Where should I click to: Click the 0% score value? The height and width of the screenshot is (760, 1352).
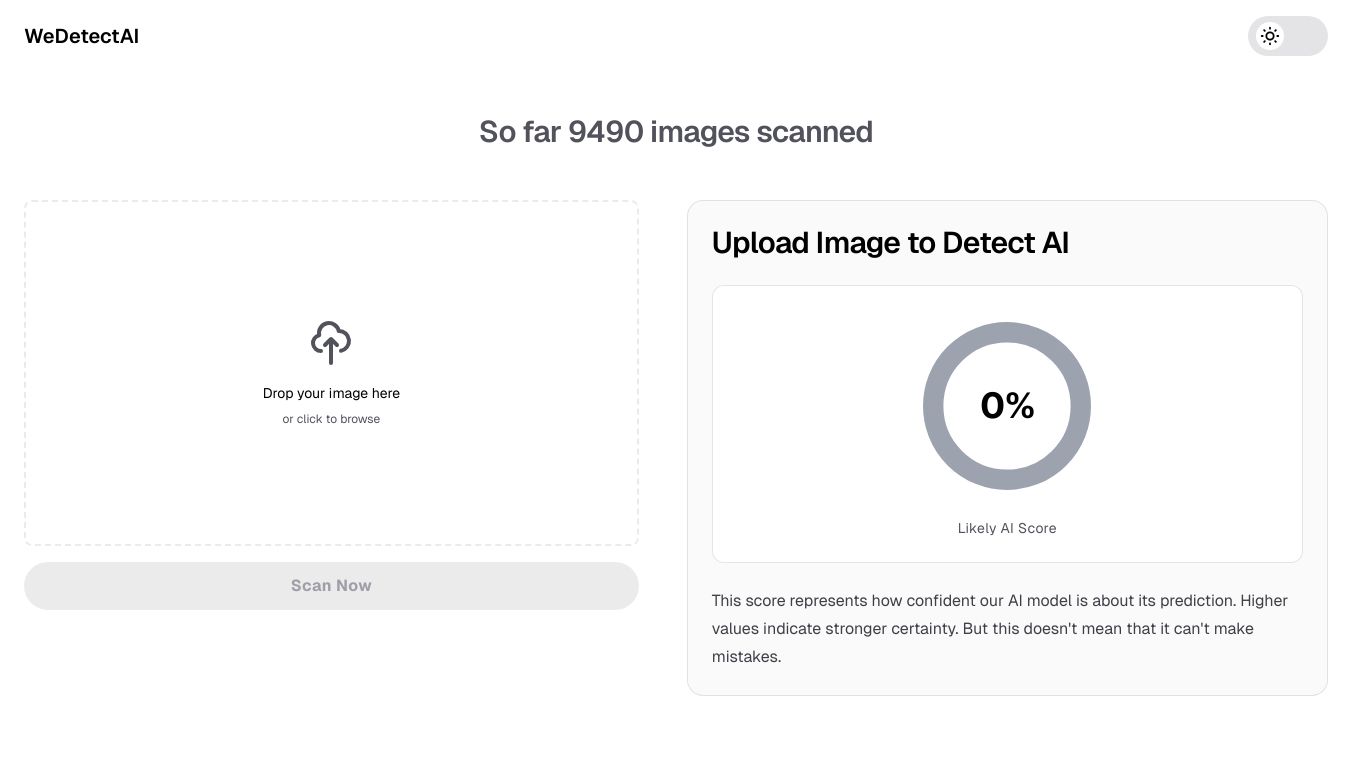pyautogui.click(x=1007, y=406)
